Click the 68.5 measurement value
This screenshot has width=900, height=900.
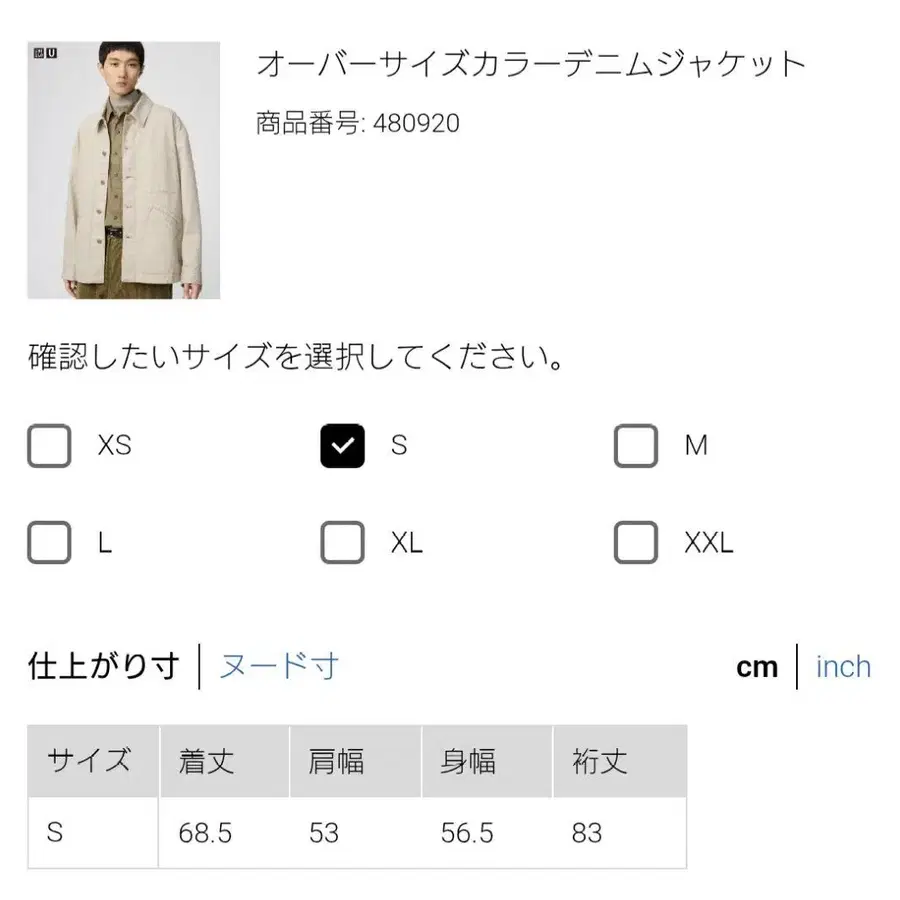pos(204,832)
